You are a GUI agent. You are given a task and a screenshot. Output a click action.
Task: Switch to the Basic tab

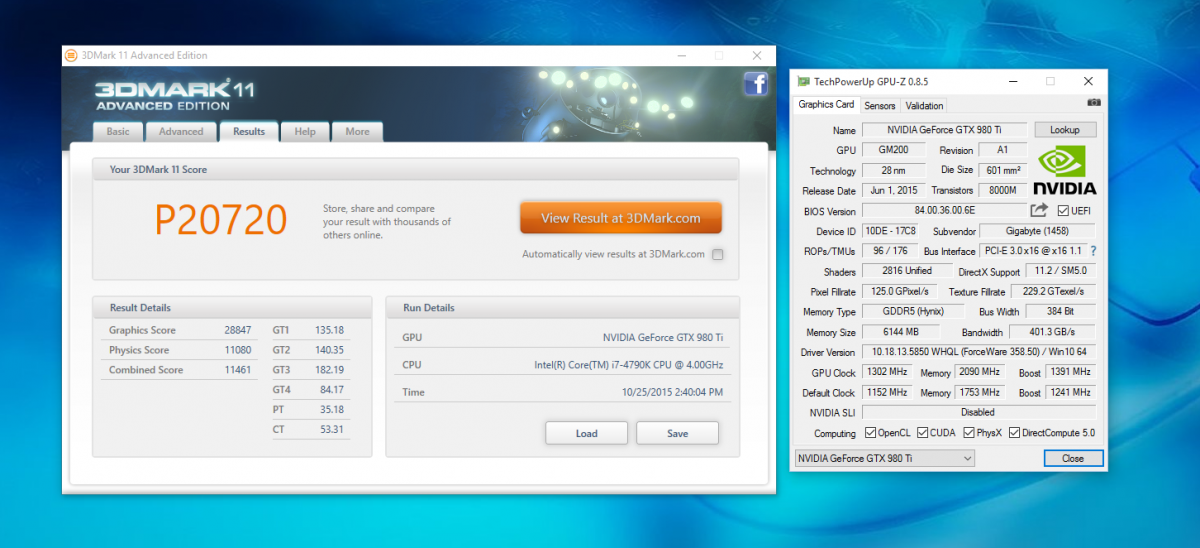pyautogui.click(x=118, y=131)
